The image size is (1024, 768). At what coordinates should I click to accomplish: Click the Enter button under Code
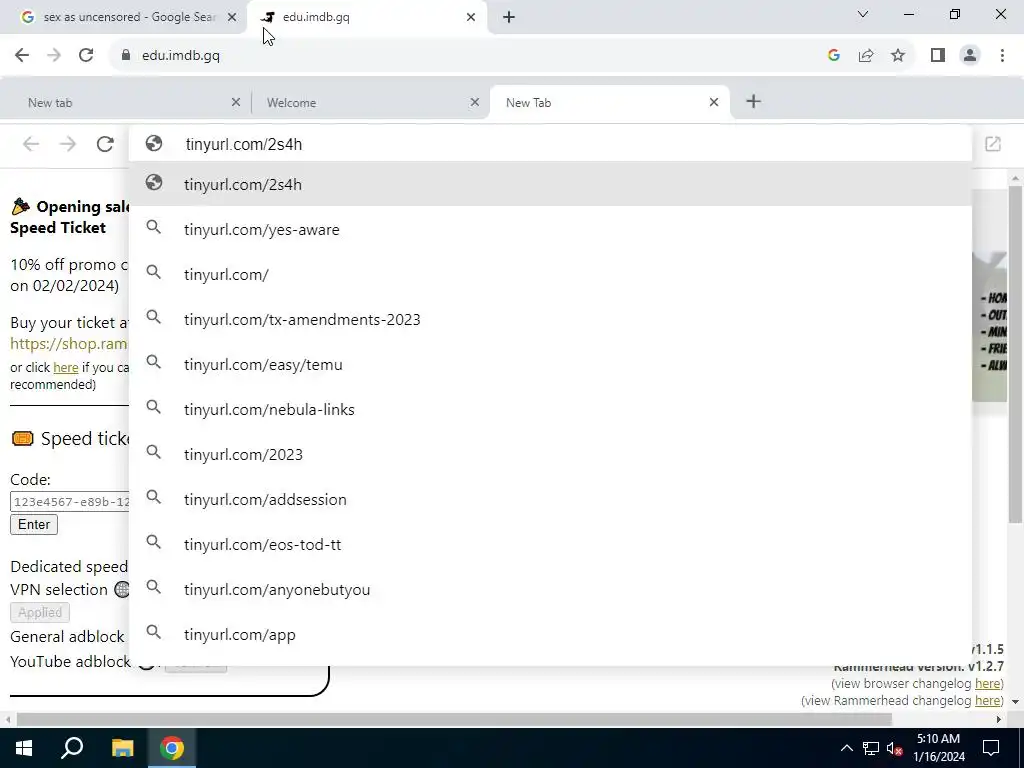point(34,525)
